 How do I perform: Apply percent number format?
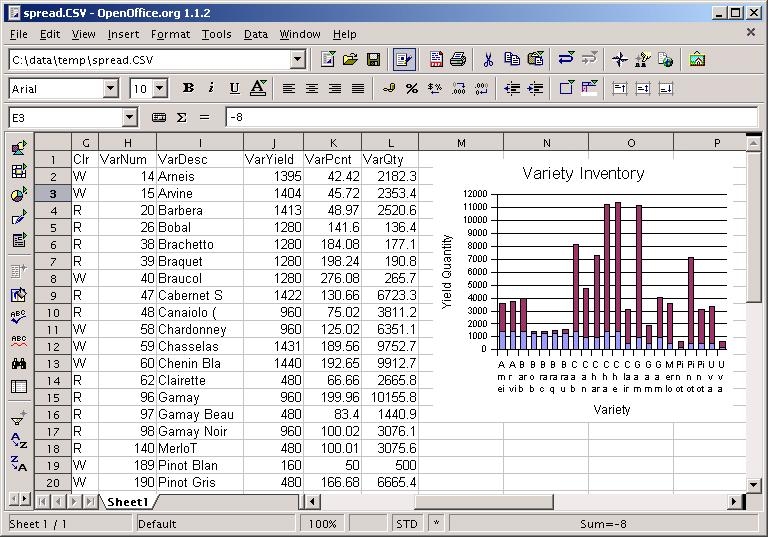click(412, 89)
